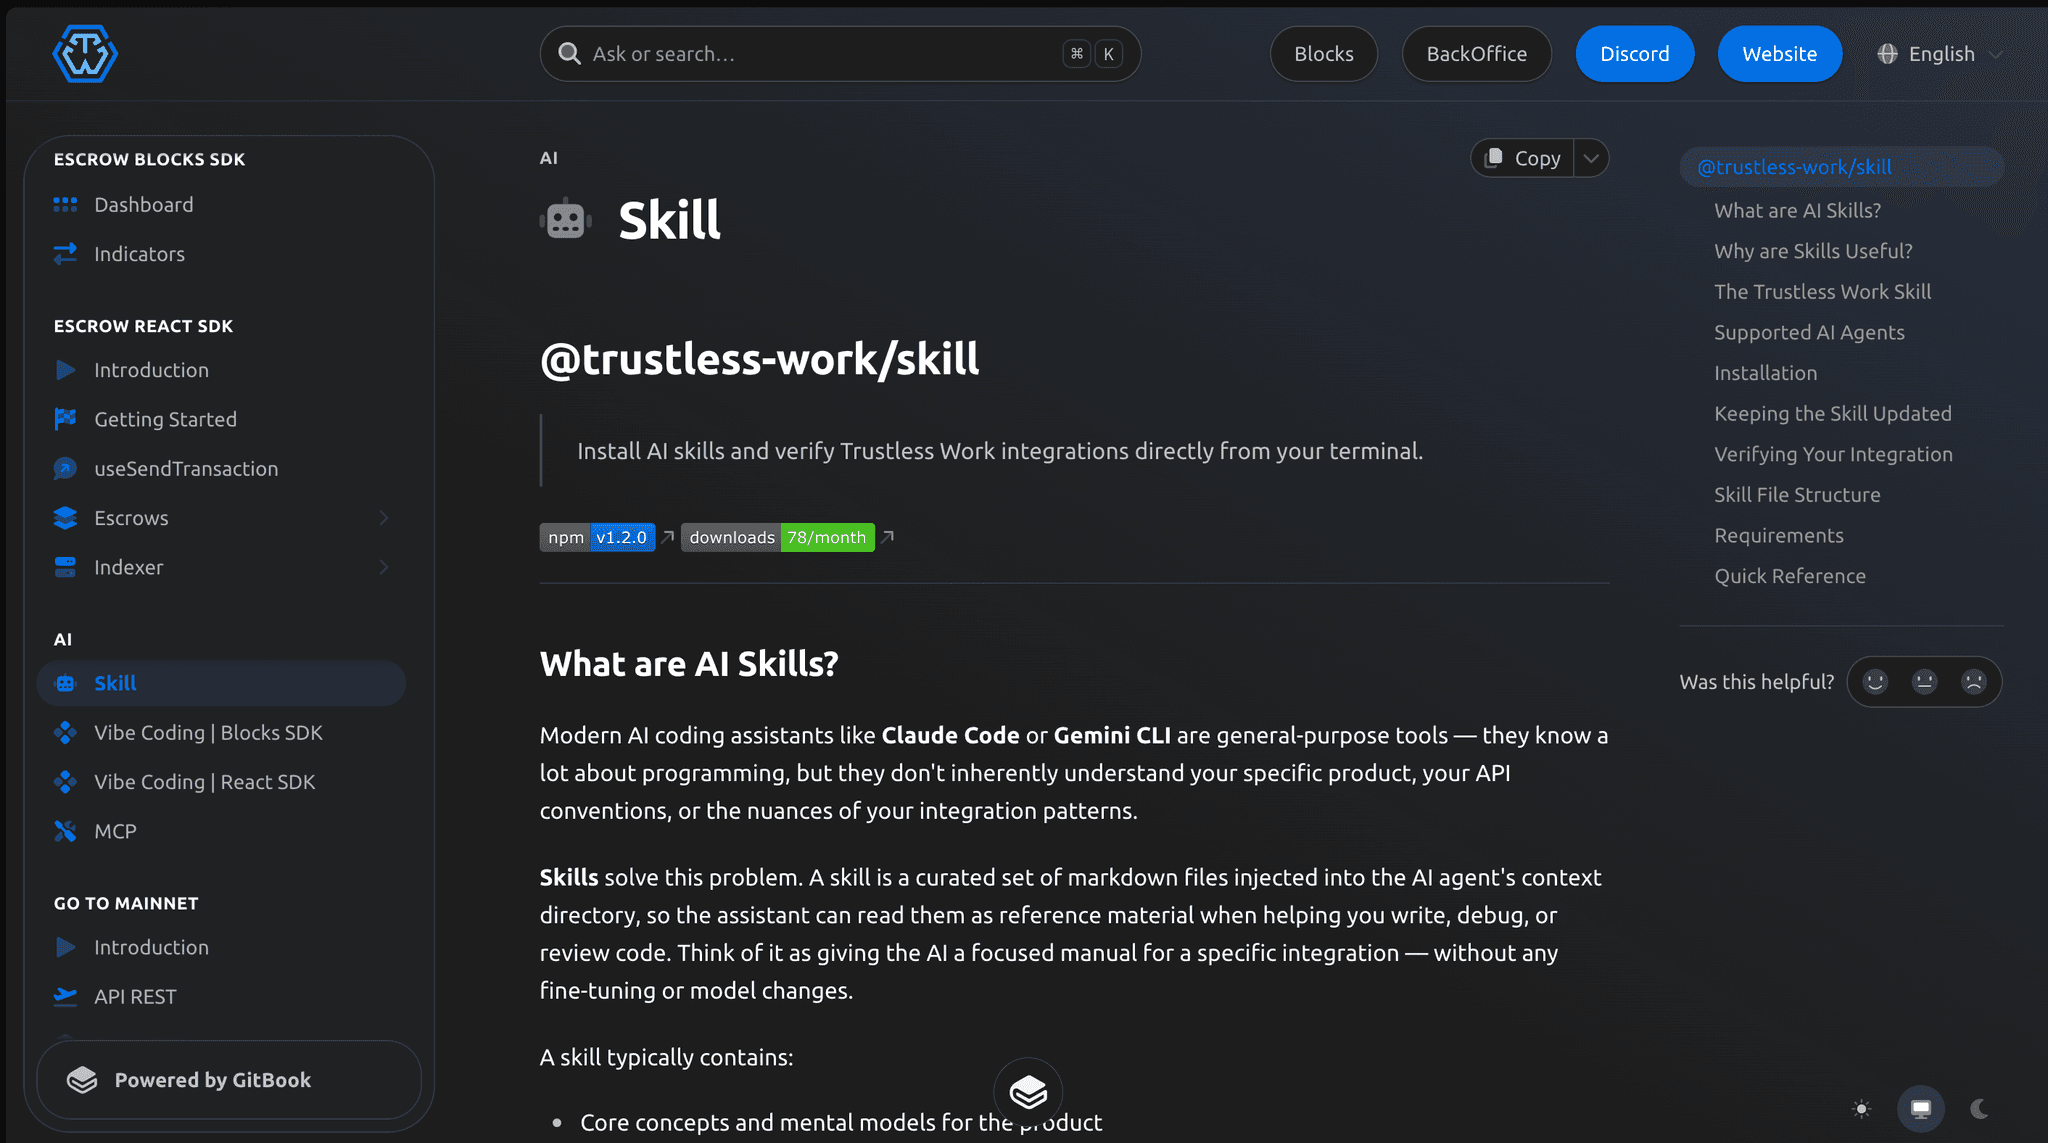Viewport: 2048px width, 1143px height.
Task: Go to Getting Started page
Action: (221, 419)
